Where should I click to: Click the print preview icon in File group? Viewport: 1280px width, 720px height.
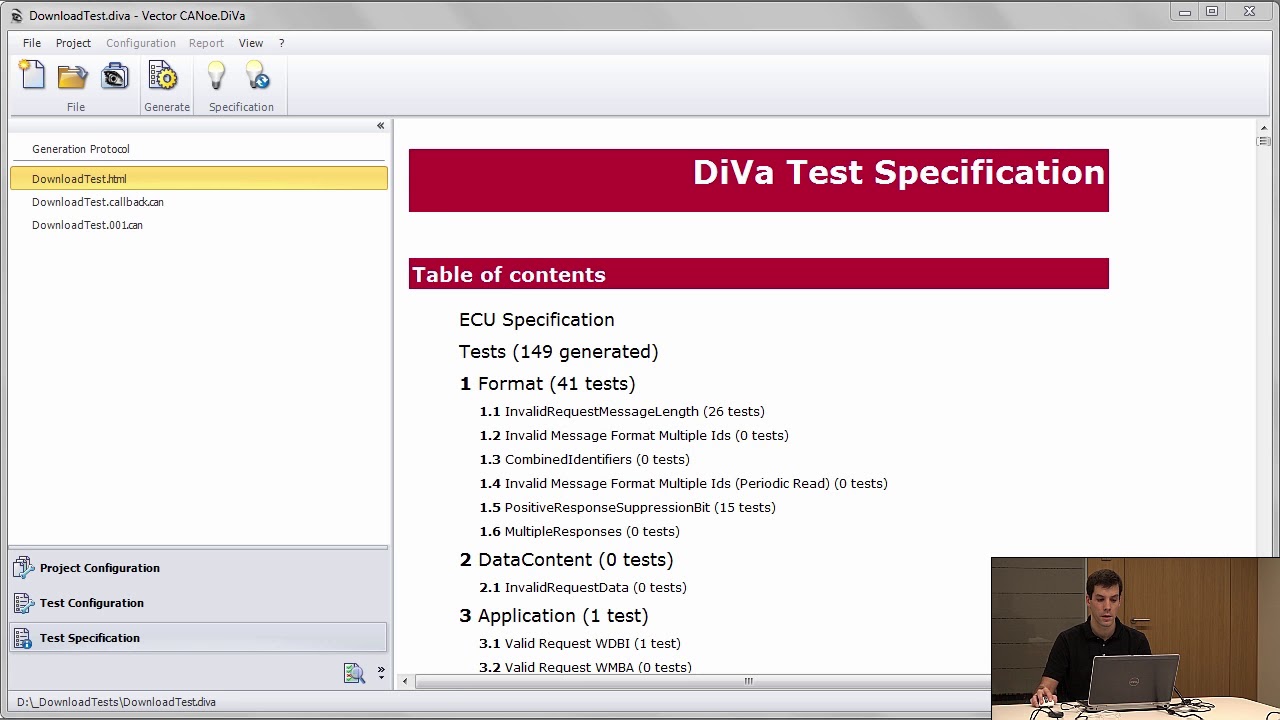[x=115, y=75]
